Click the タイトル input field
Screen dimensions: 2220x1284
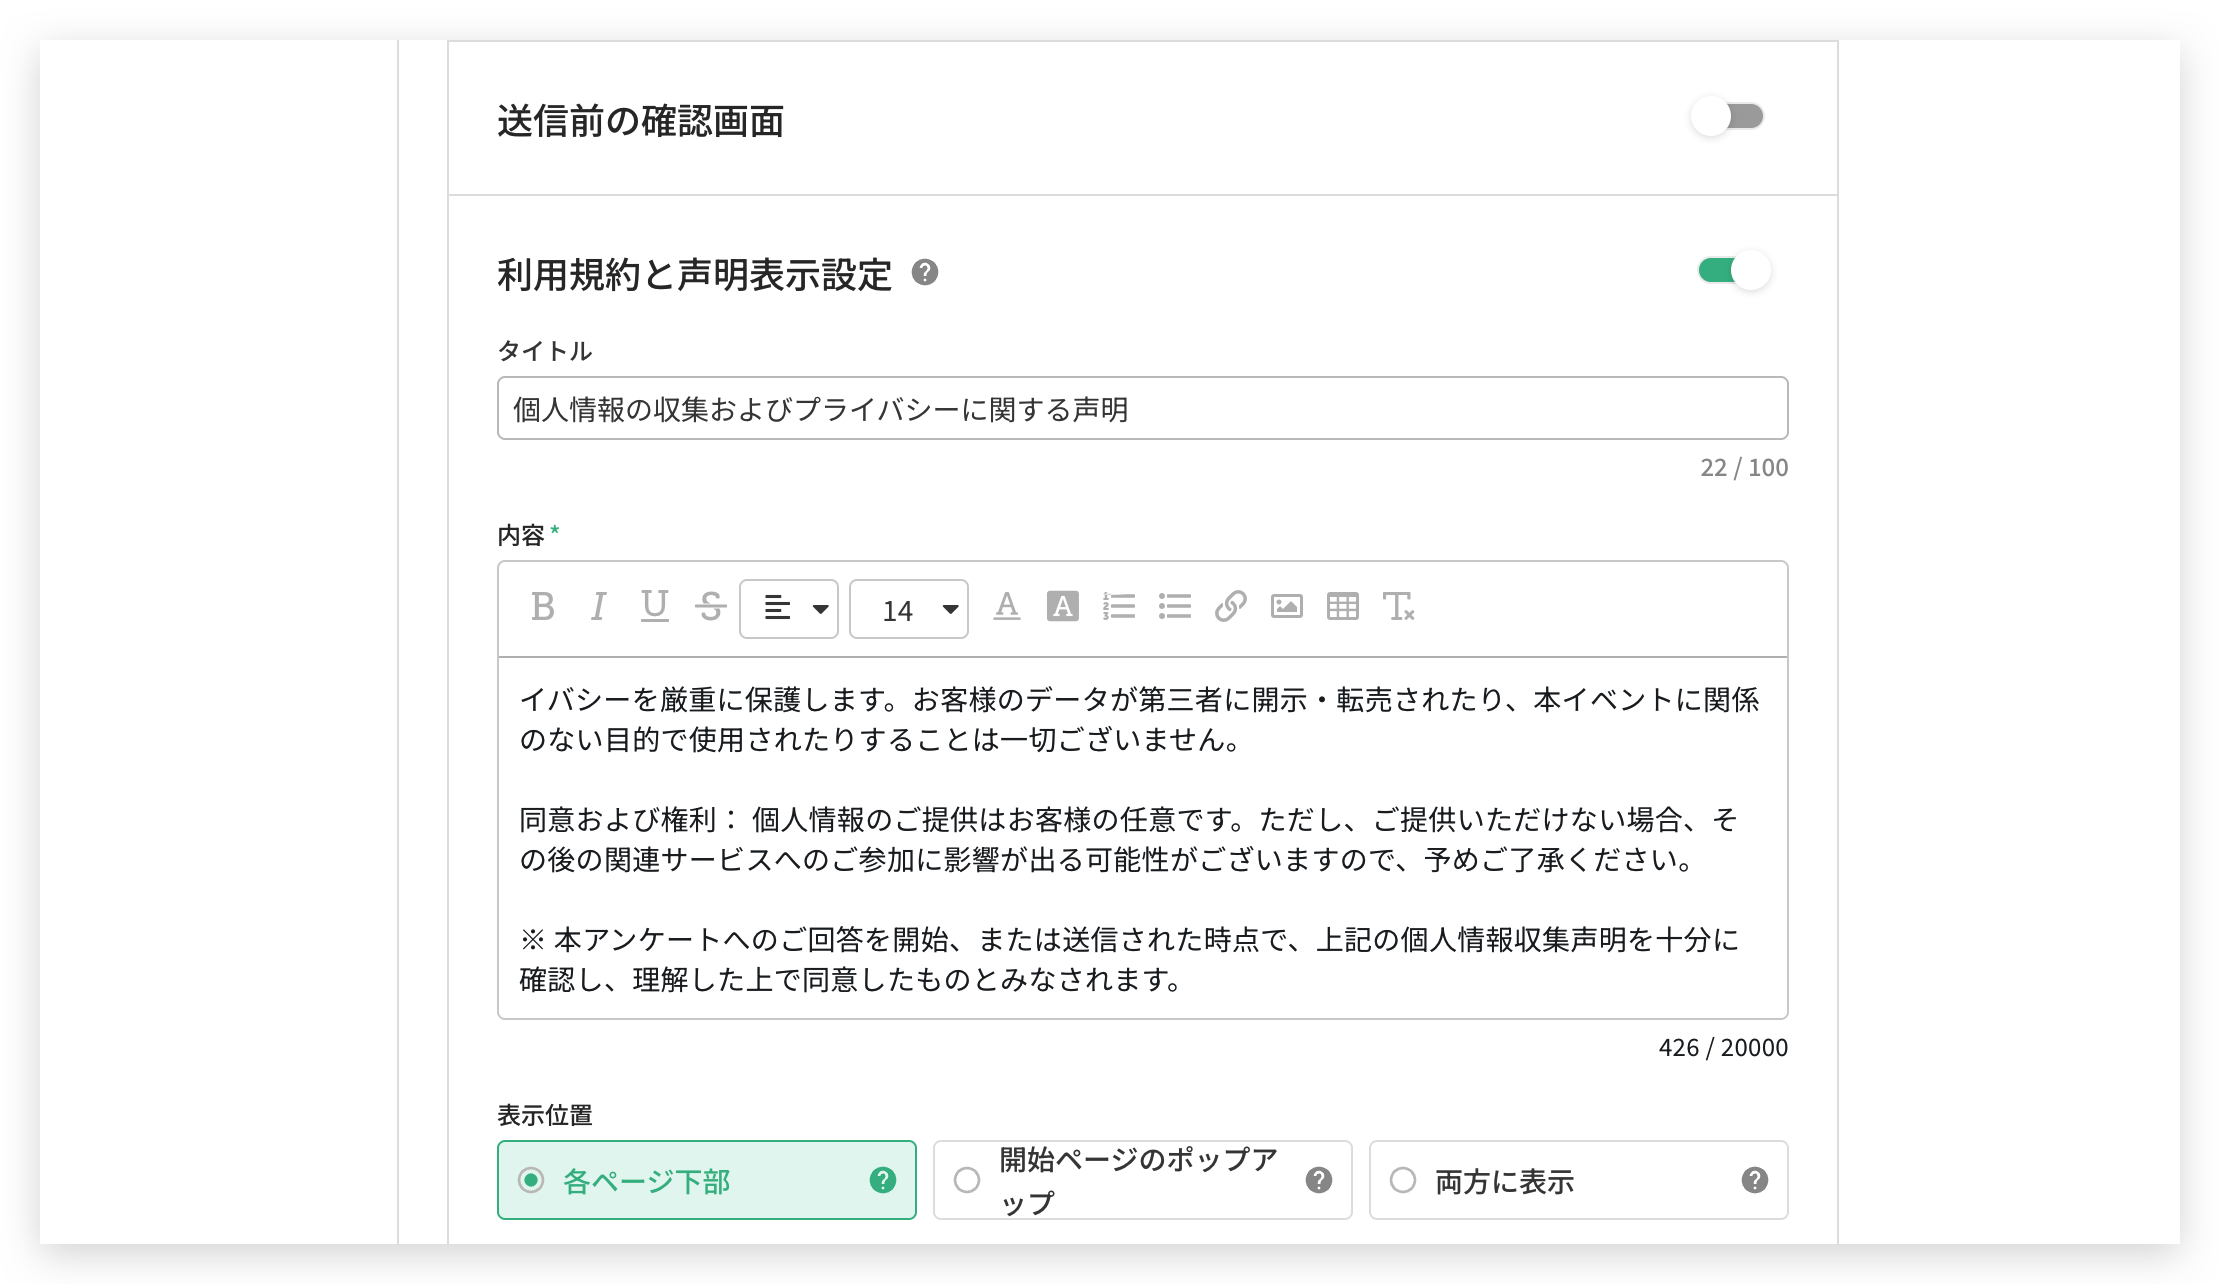click(1142, 408)
